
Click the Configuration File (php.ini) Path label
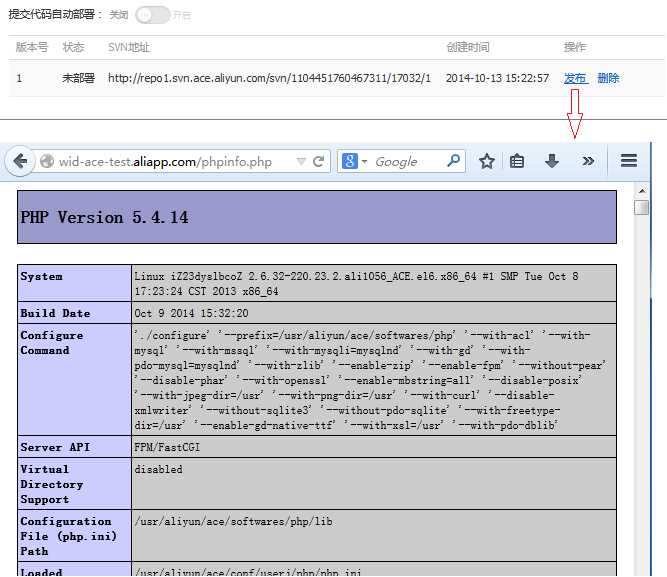[x=68, y=536]
